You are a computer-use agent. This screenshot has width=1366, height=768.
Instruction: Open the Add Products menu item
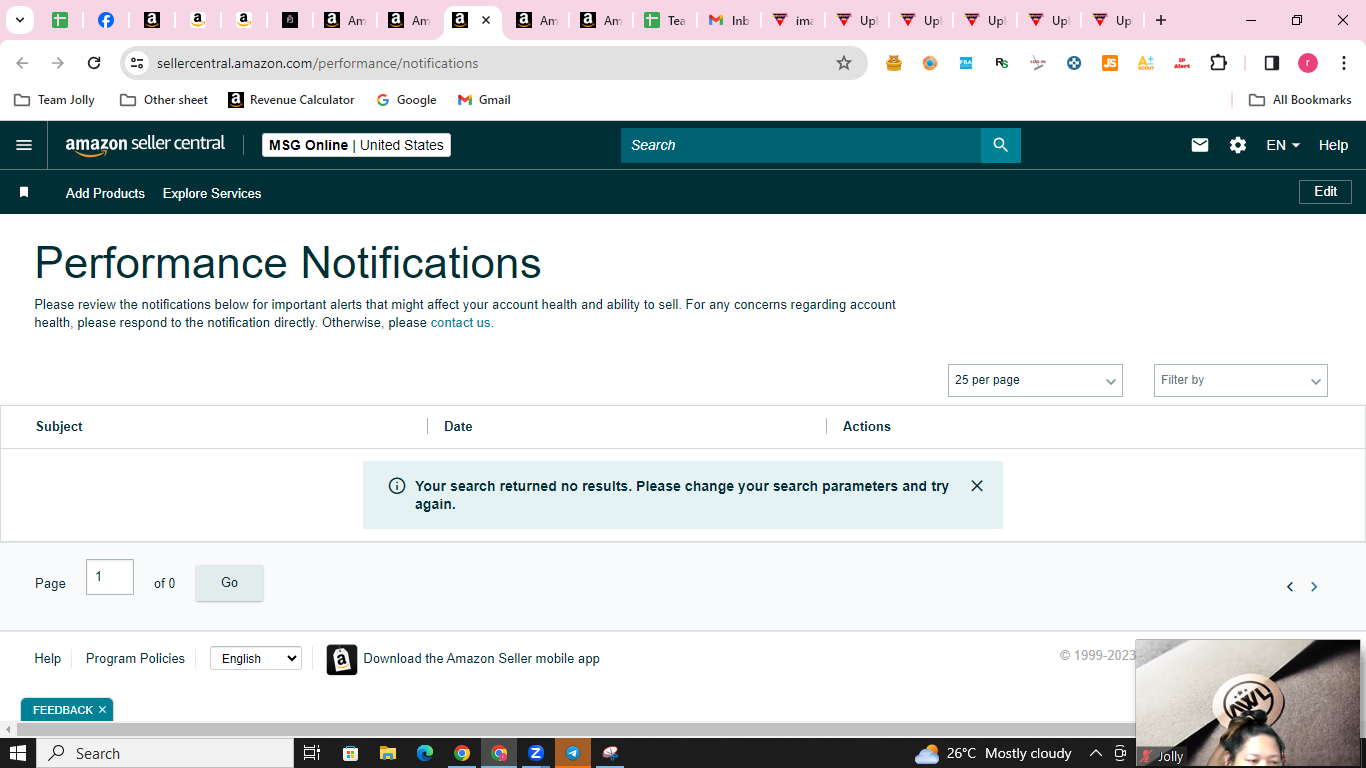105,193
